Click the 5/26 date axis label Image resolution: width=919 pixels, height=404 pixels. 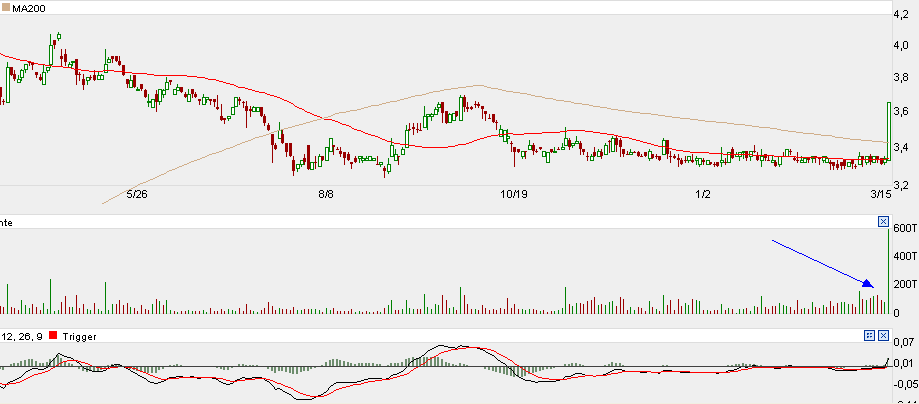pyautogui.click(x=137, y=194)
